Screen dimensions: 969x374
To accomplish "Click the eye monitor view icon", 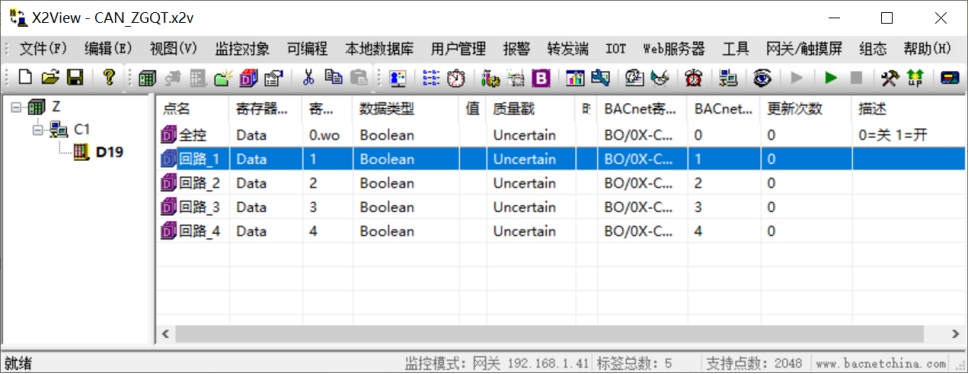I will click(762, 78).
